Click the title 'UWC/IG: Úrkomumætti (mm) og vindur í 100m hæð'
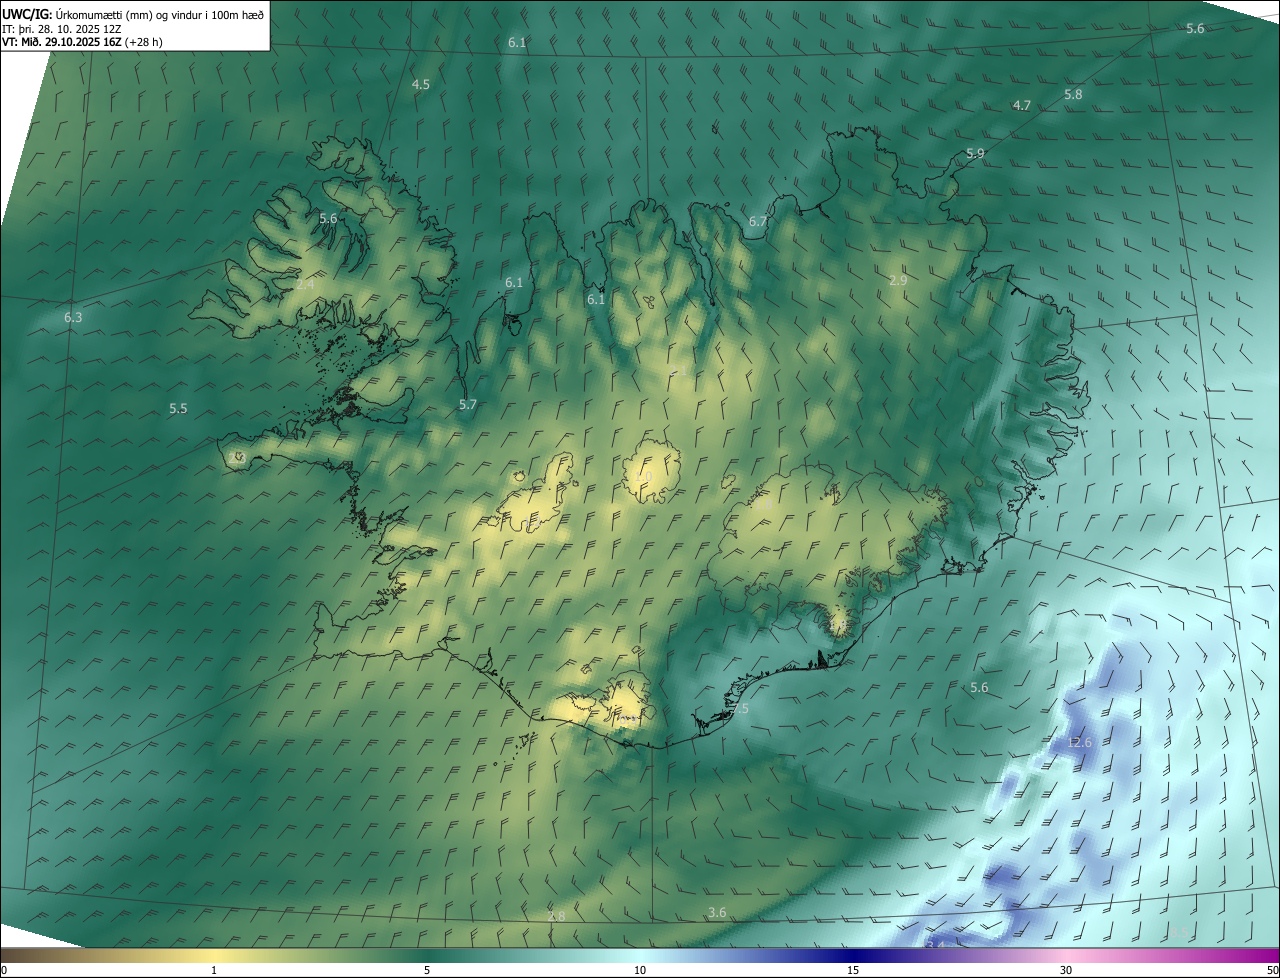Image resolution: width=1280 pixels, height=978 pixels. pos(133,14)
